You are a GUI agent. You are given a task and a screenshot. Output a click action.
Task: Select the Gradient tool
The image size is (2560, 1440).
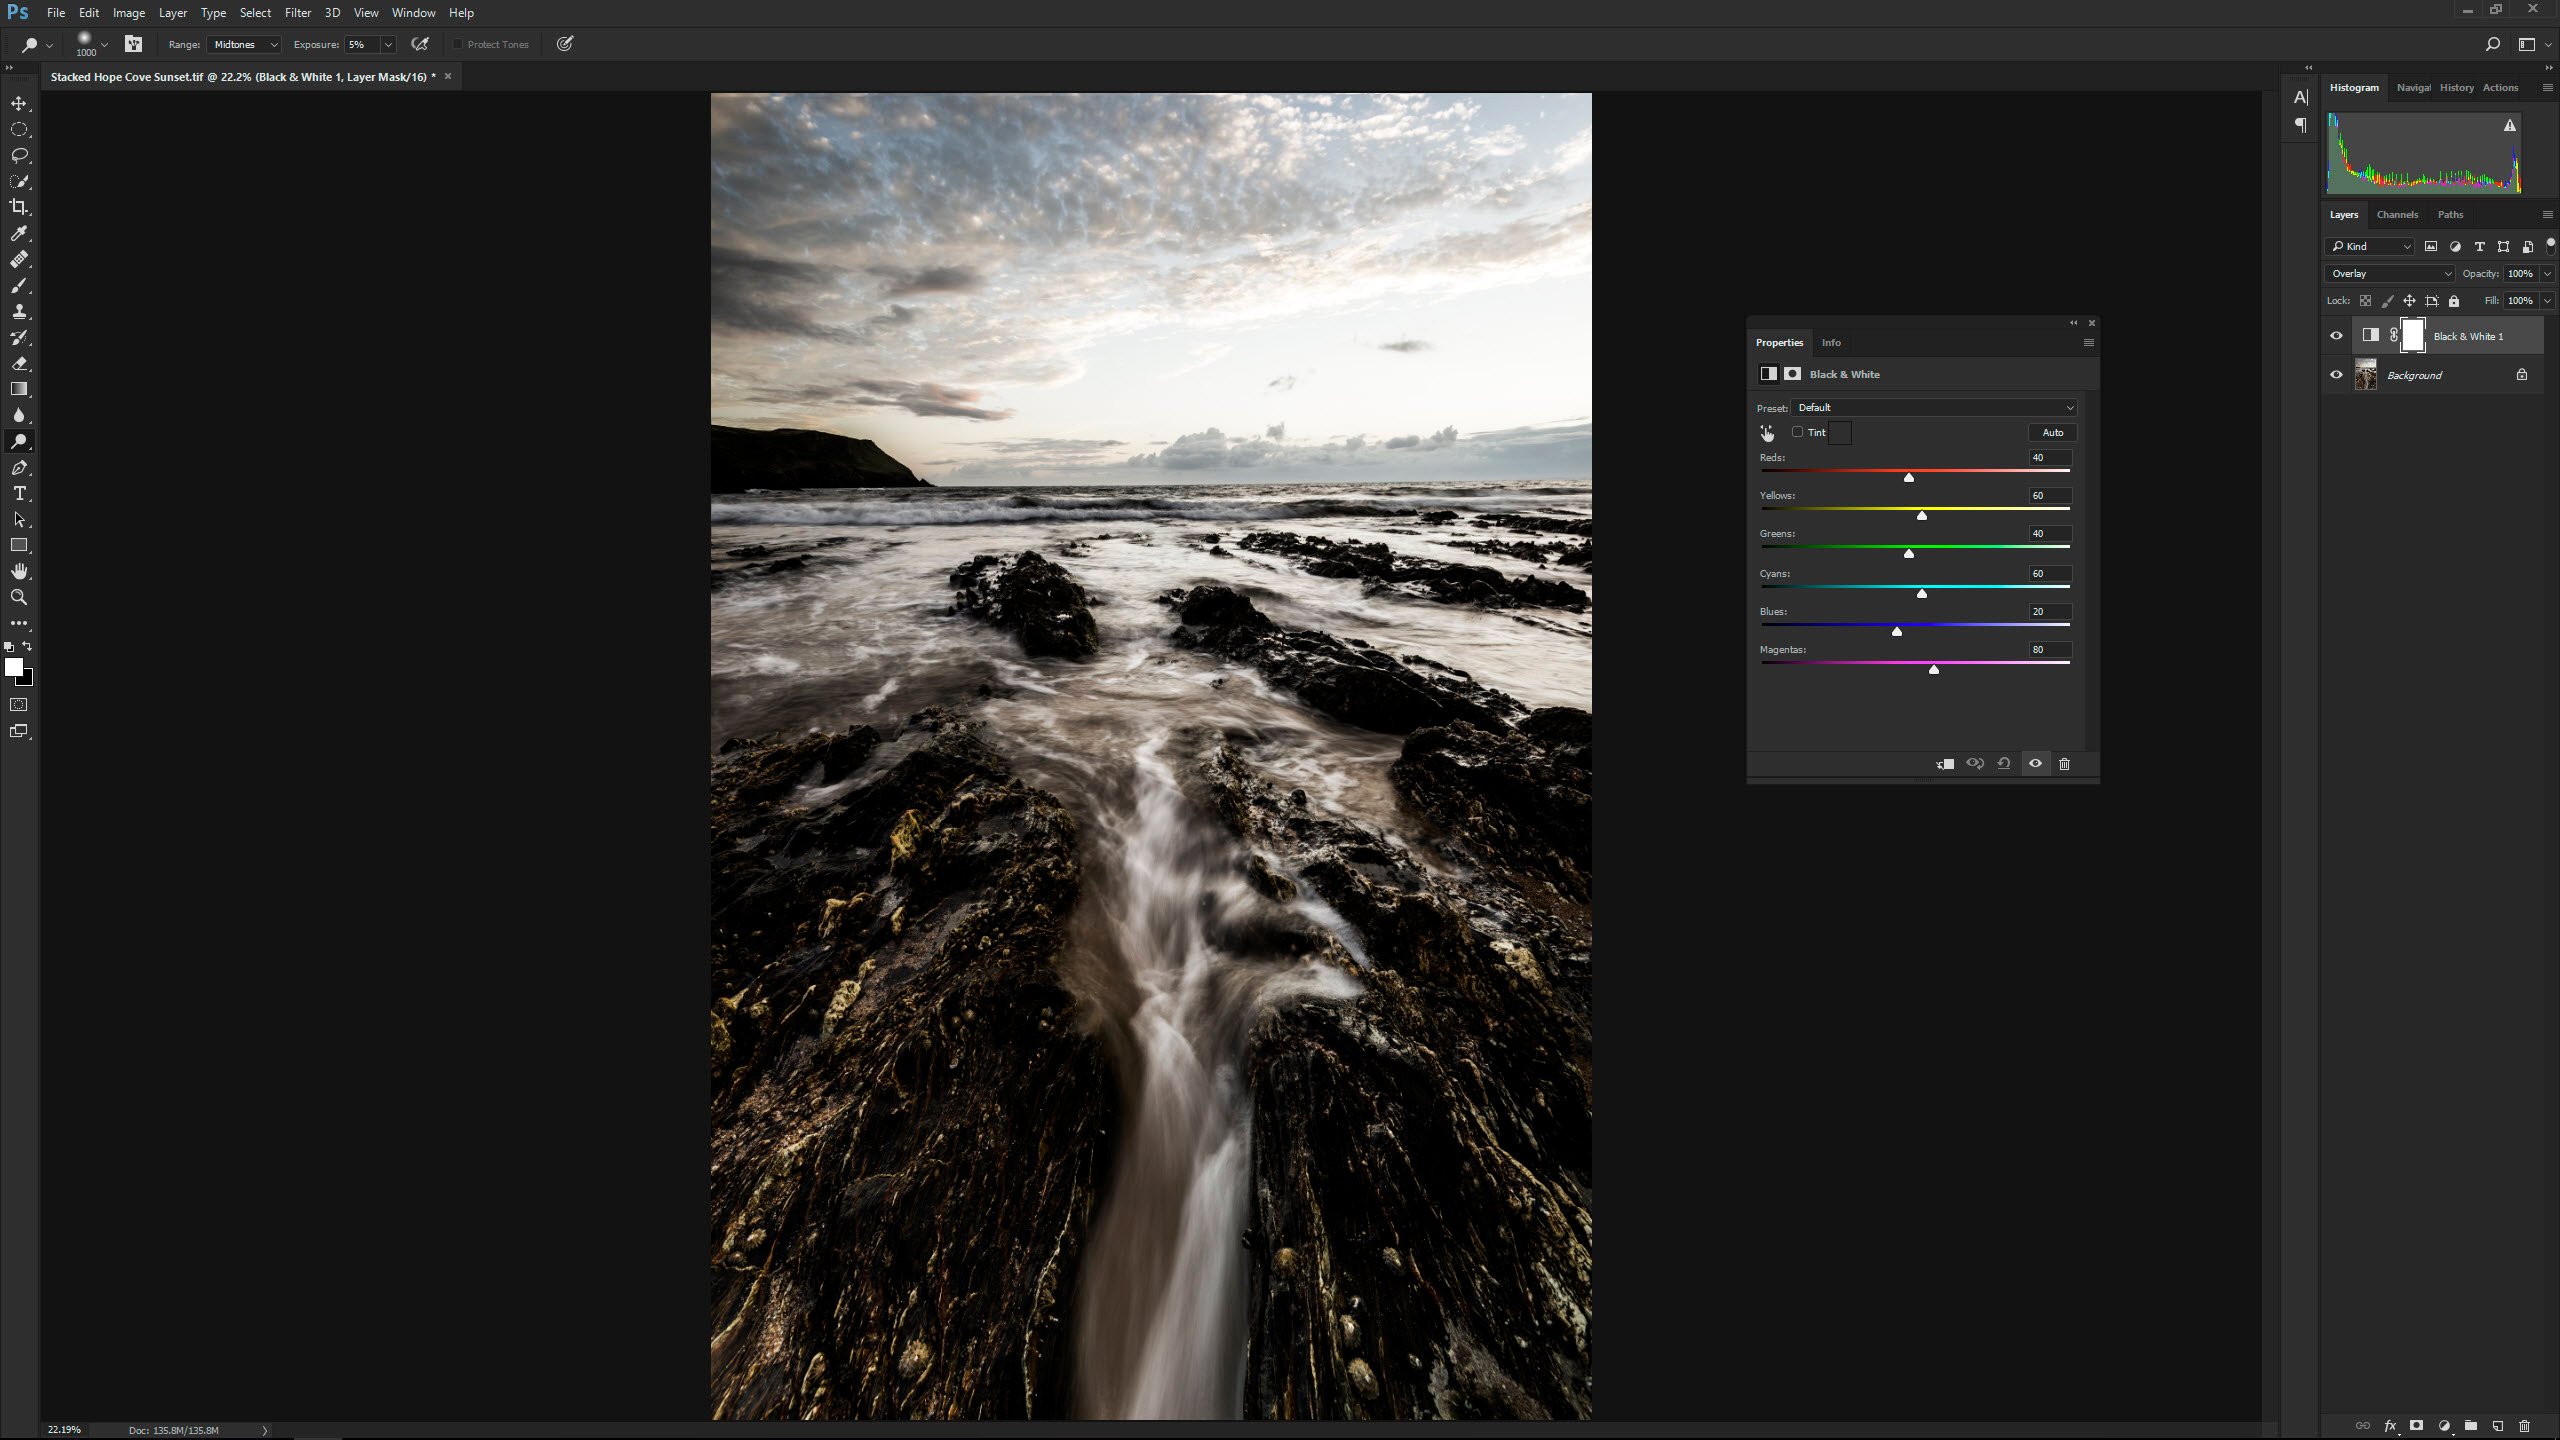[21, 389]
